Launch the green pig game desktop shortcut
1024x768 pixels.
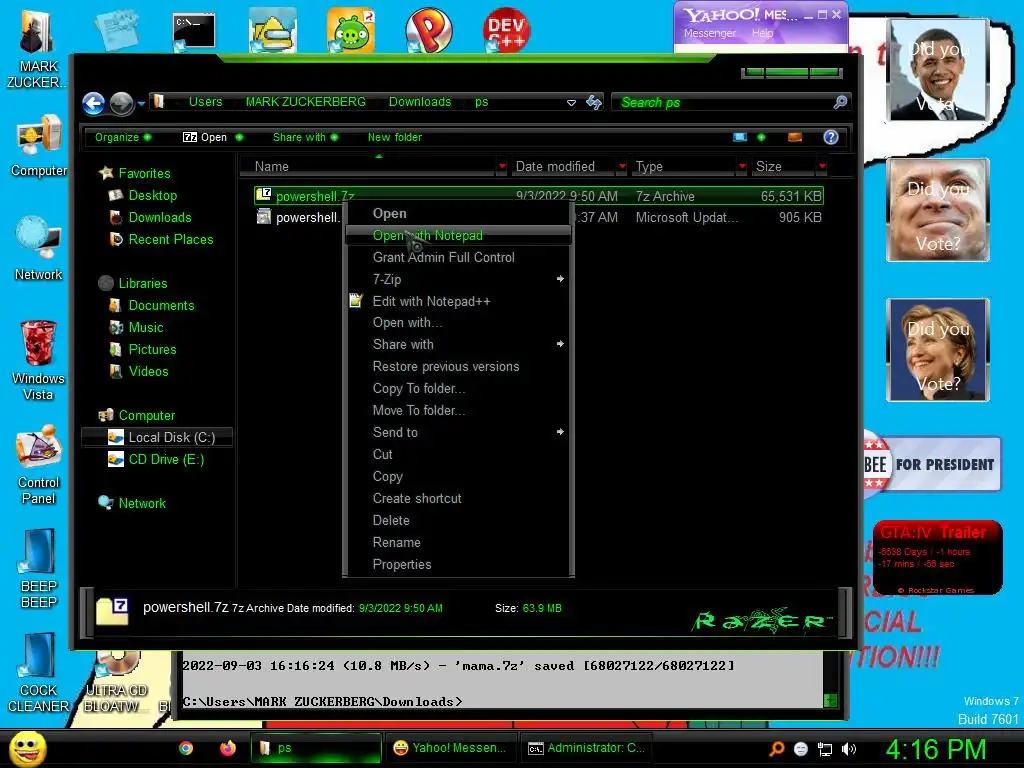351,30
